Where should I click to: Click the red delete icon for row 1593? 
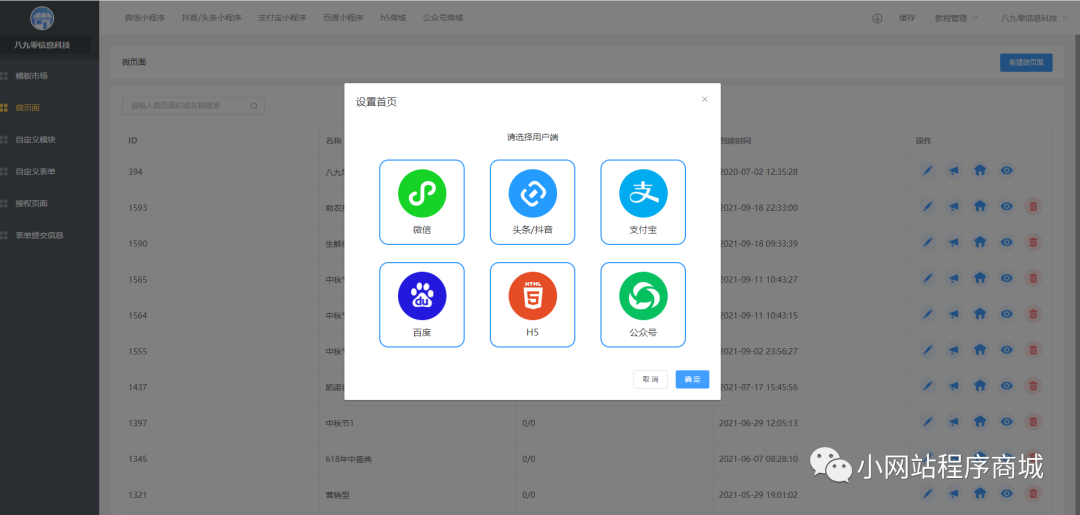[x=1032, y=206]
